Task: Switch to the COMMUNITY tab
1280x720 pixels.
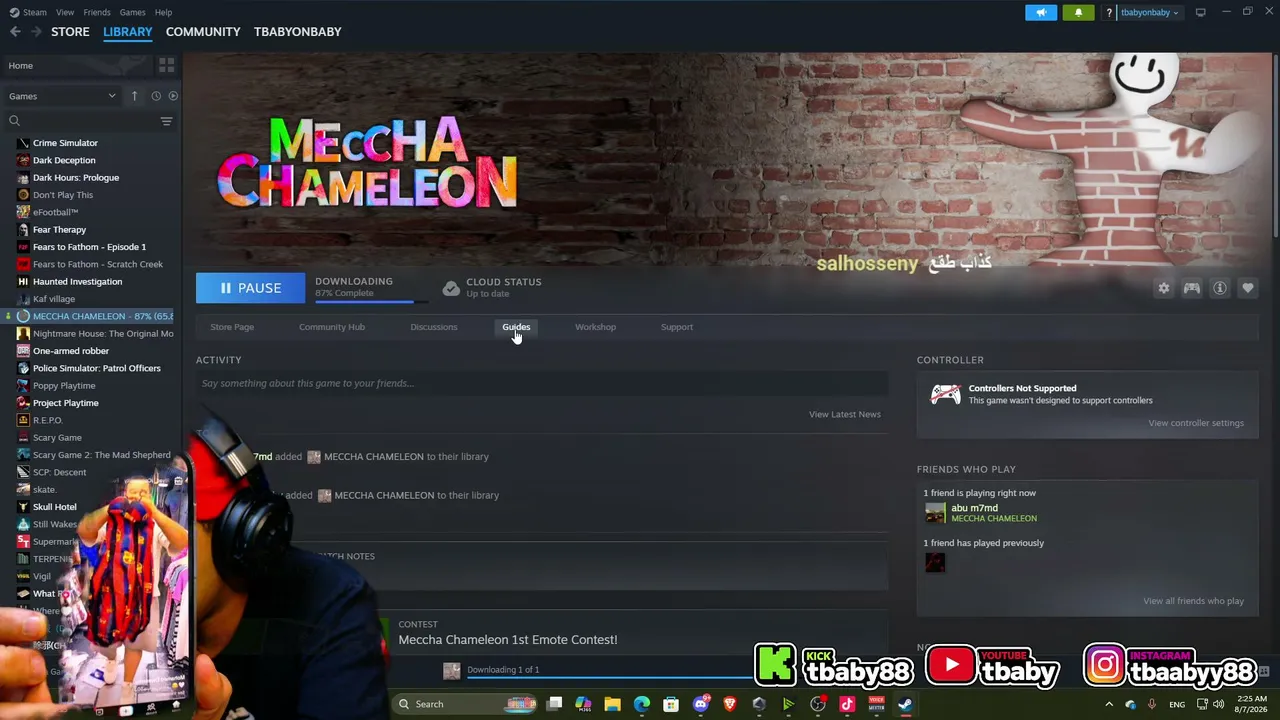Action: click(203, 32)
